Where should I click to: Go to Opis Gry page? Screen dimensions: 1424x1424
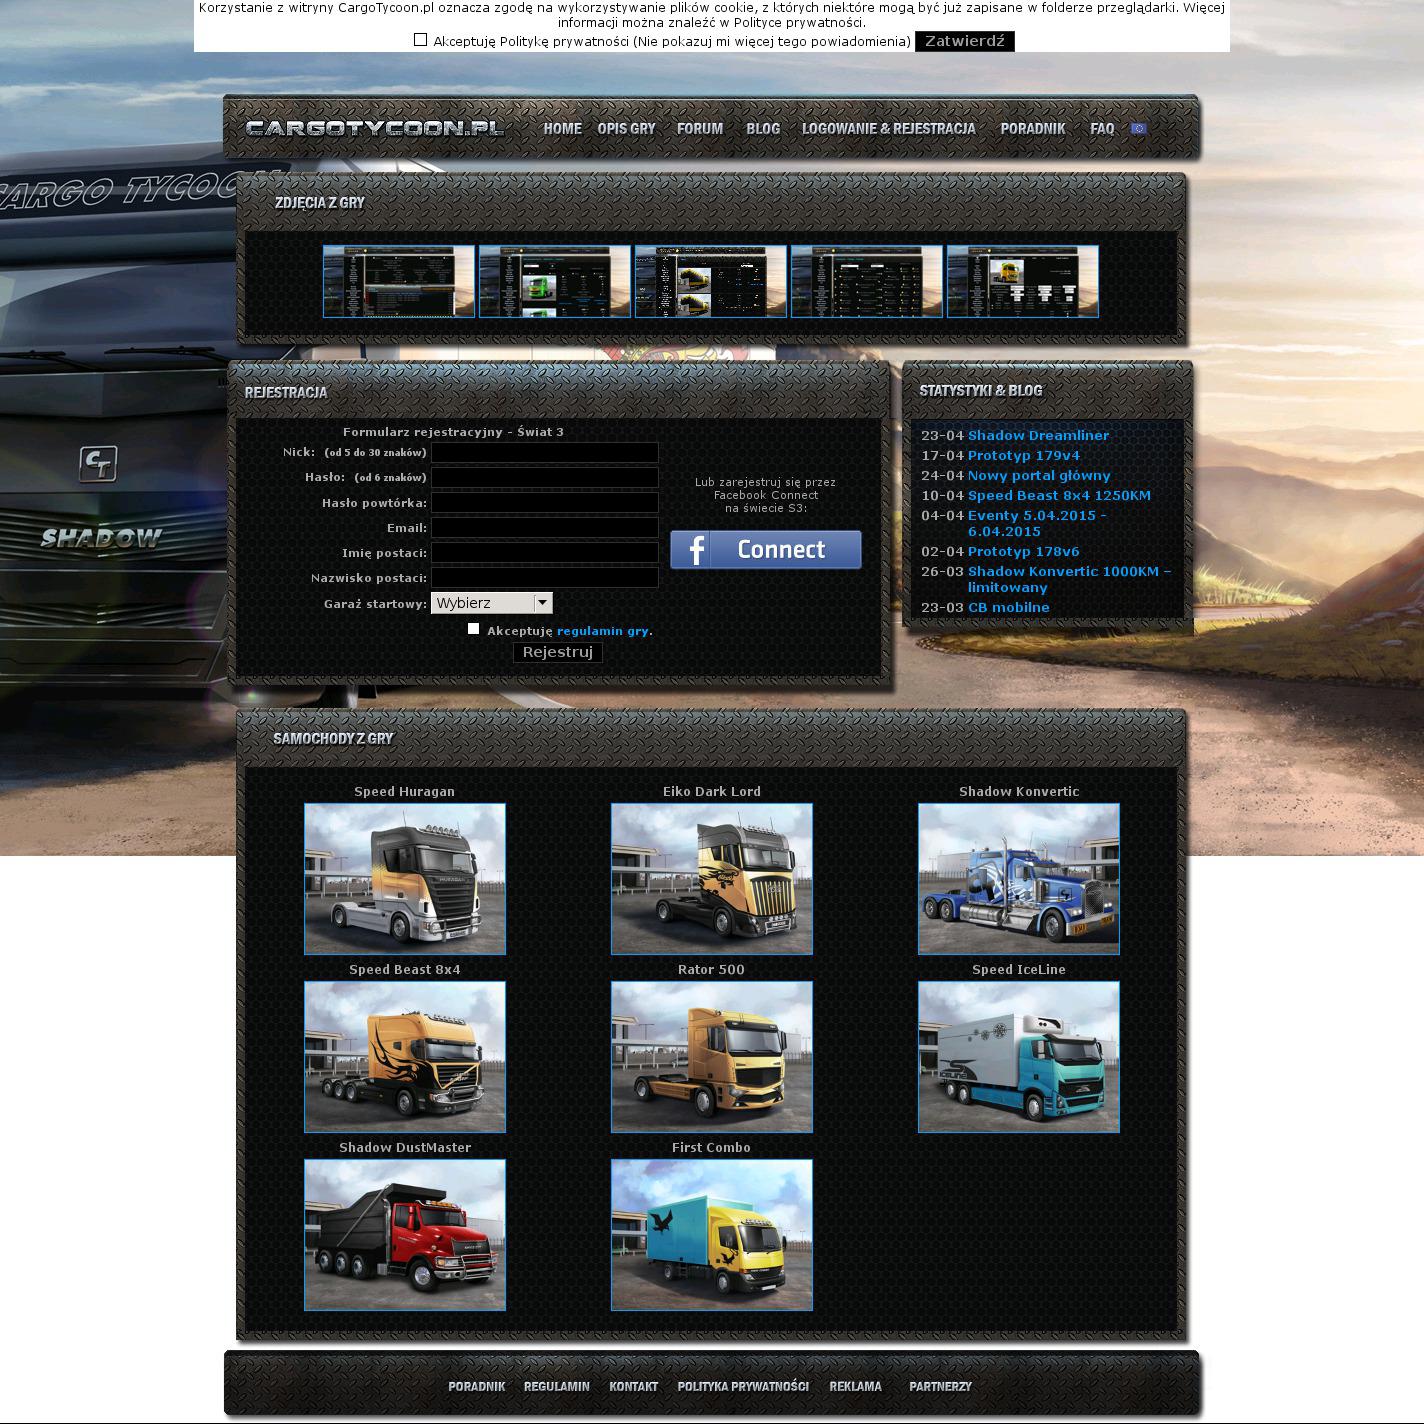[626, 129]
